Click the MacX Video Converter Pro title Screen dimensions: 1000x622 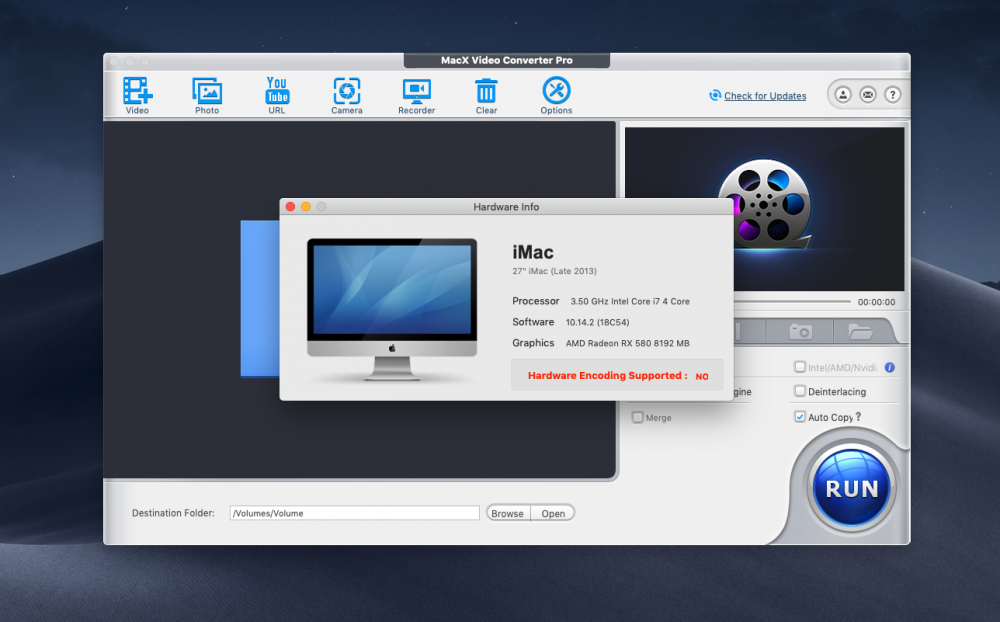pos(506,60)
